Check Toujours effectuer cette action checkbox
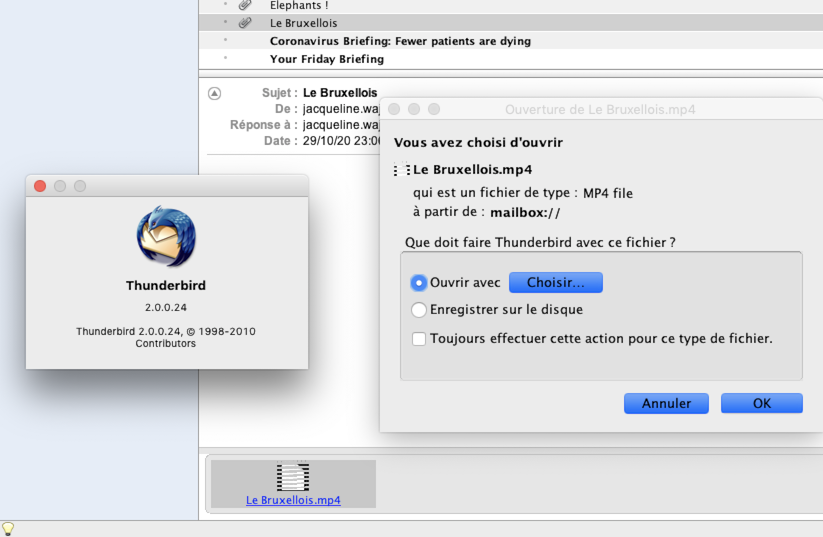Image resolution: width=823 pixels, height=537 pixels. tap(419, 339)
